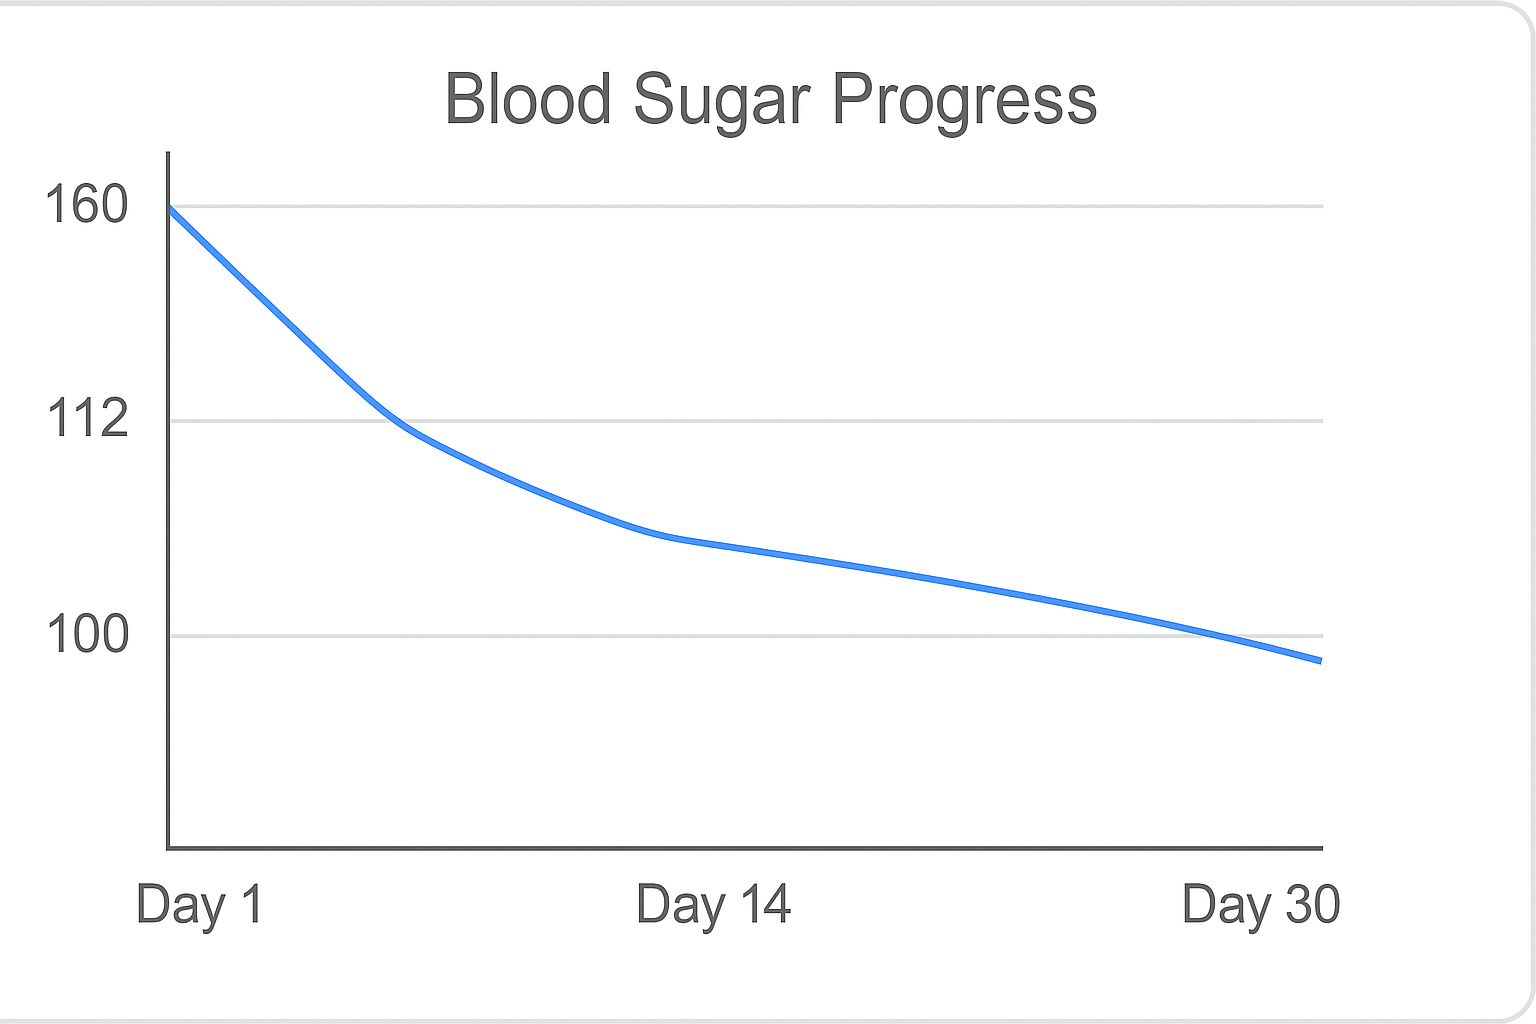Select the "Day 14" x-axis label
This screenshot has height=1024, width=1536.
click(713, 905)
